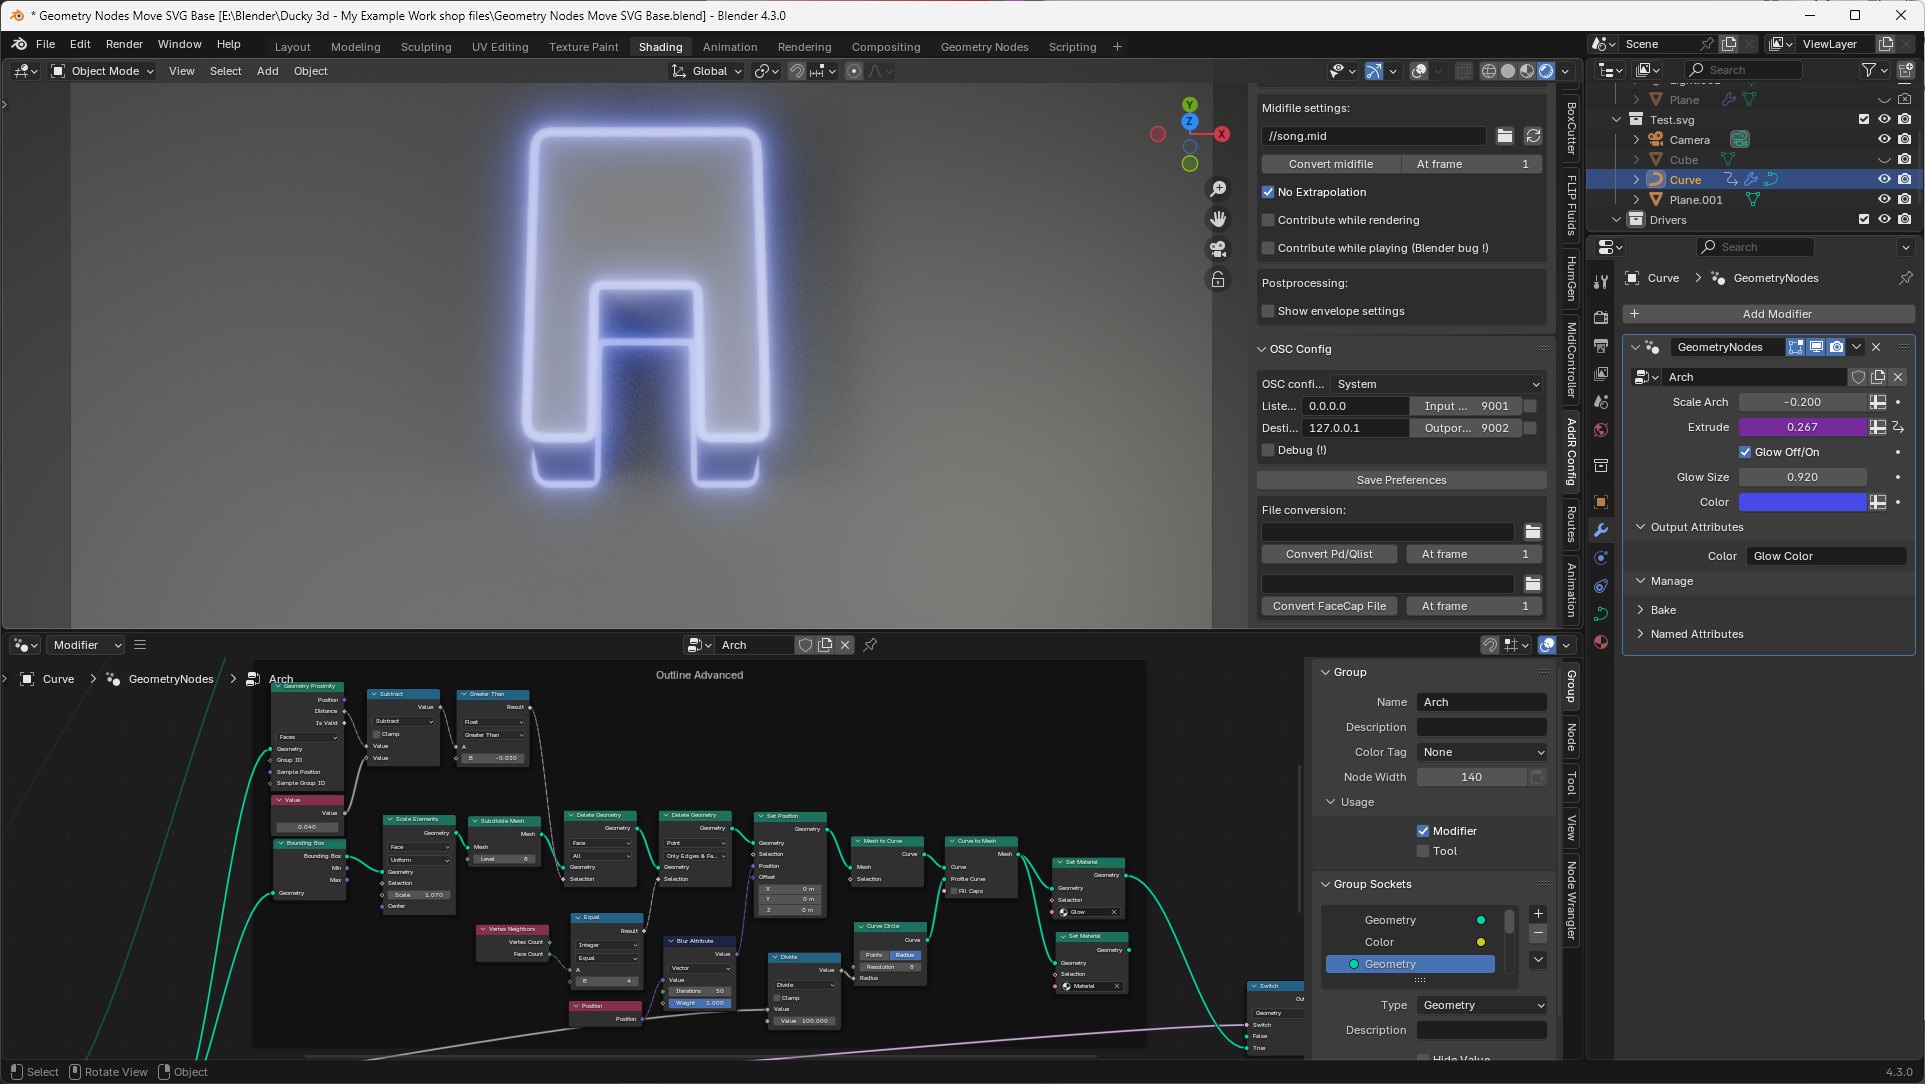Open the BoxCutter sidebar tab

[x=1571, y=127]
